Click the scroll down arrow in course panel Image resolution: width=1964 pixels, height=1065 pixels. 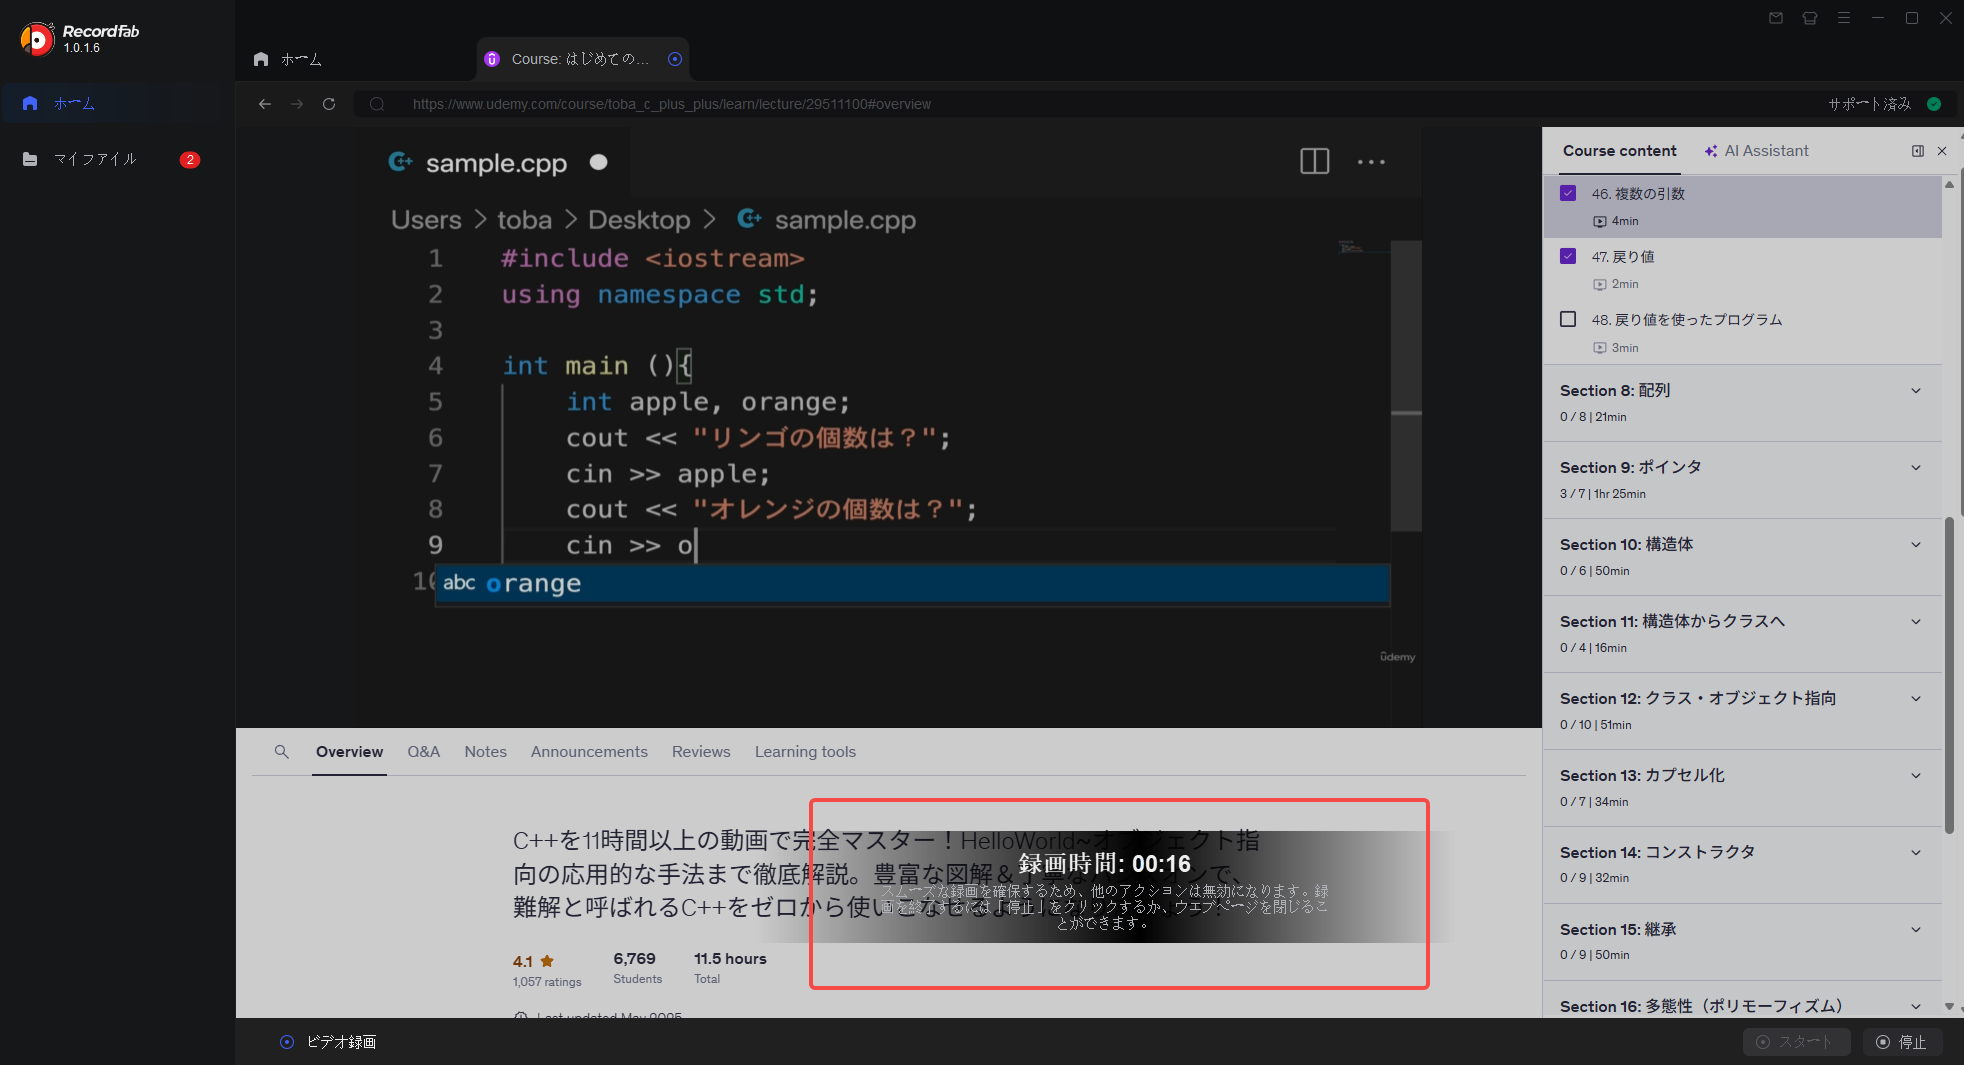point(1949,1006)
